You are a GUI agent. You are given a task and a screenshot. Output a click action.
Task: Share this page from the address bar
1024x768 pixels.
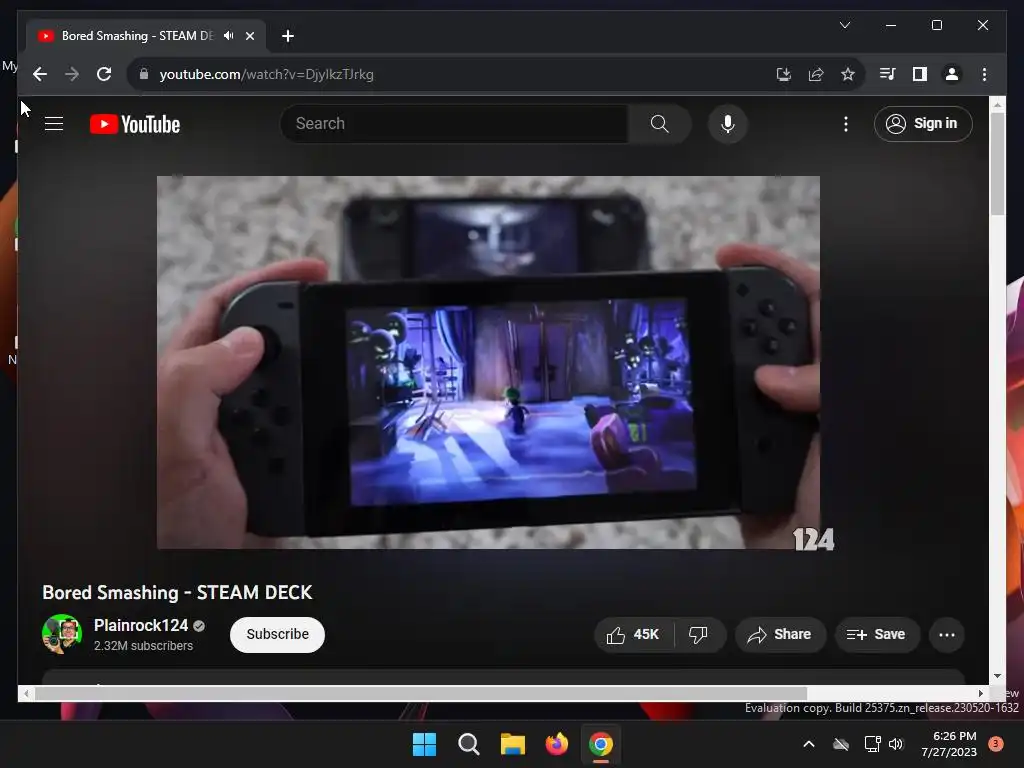[816, 74]
